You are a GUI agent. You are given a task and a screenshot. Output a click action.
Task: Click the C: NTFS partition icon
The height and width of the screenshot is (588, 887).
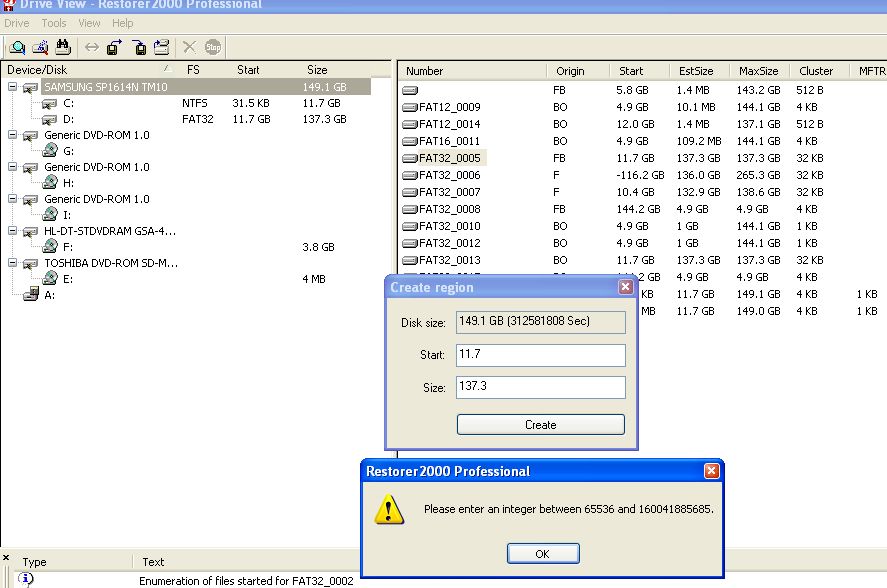[50, 104]
